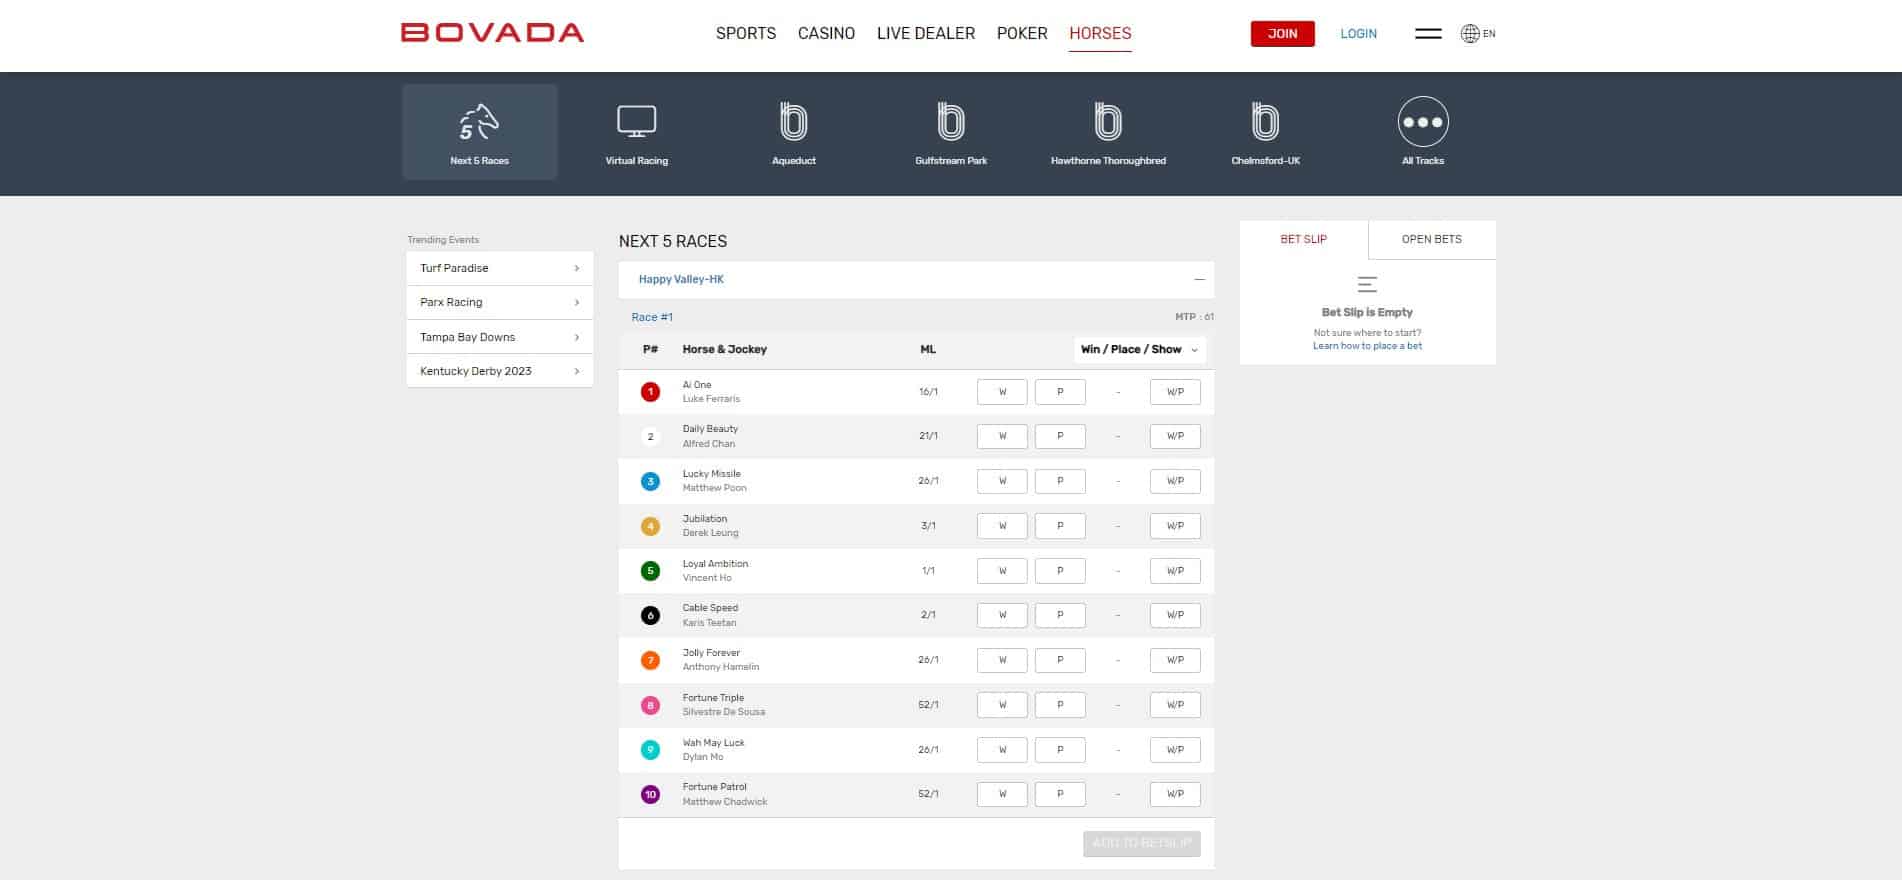Click the Fortune Patrol horse name
Image resolution: width=1902 pixels, height=880 pixels.
click(x=714, y=787)
